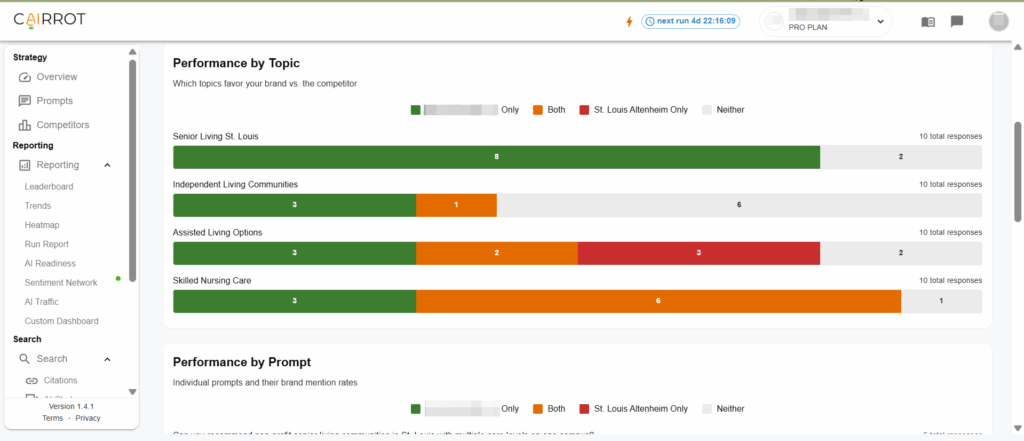
Task: Open AI Readiness in the sidebar
Action: click(x=50, y=263)
